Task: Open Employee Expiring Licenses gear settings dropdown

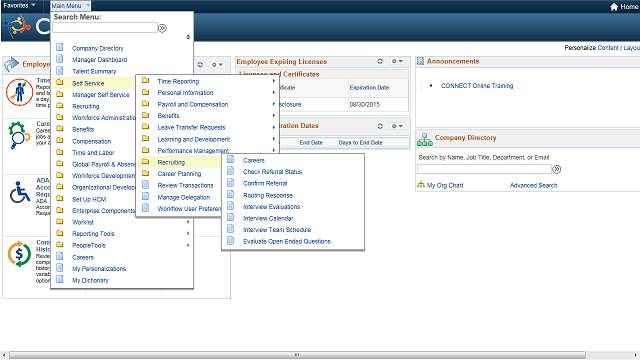Action: 397,61
